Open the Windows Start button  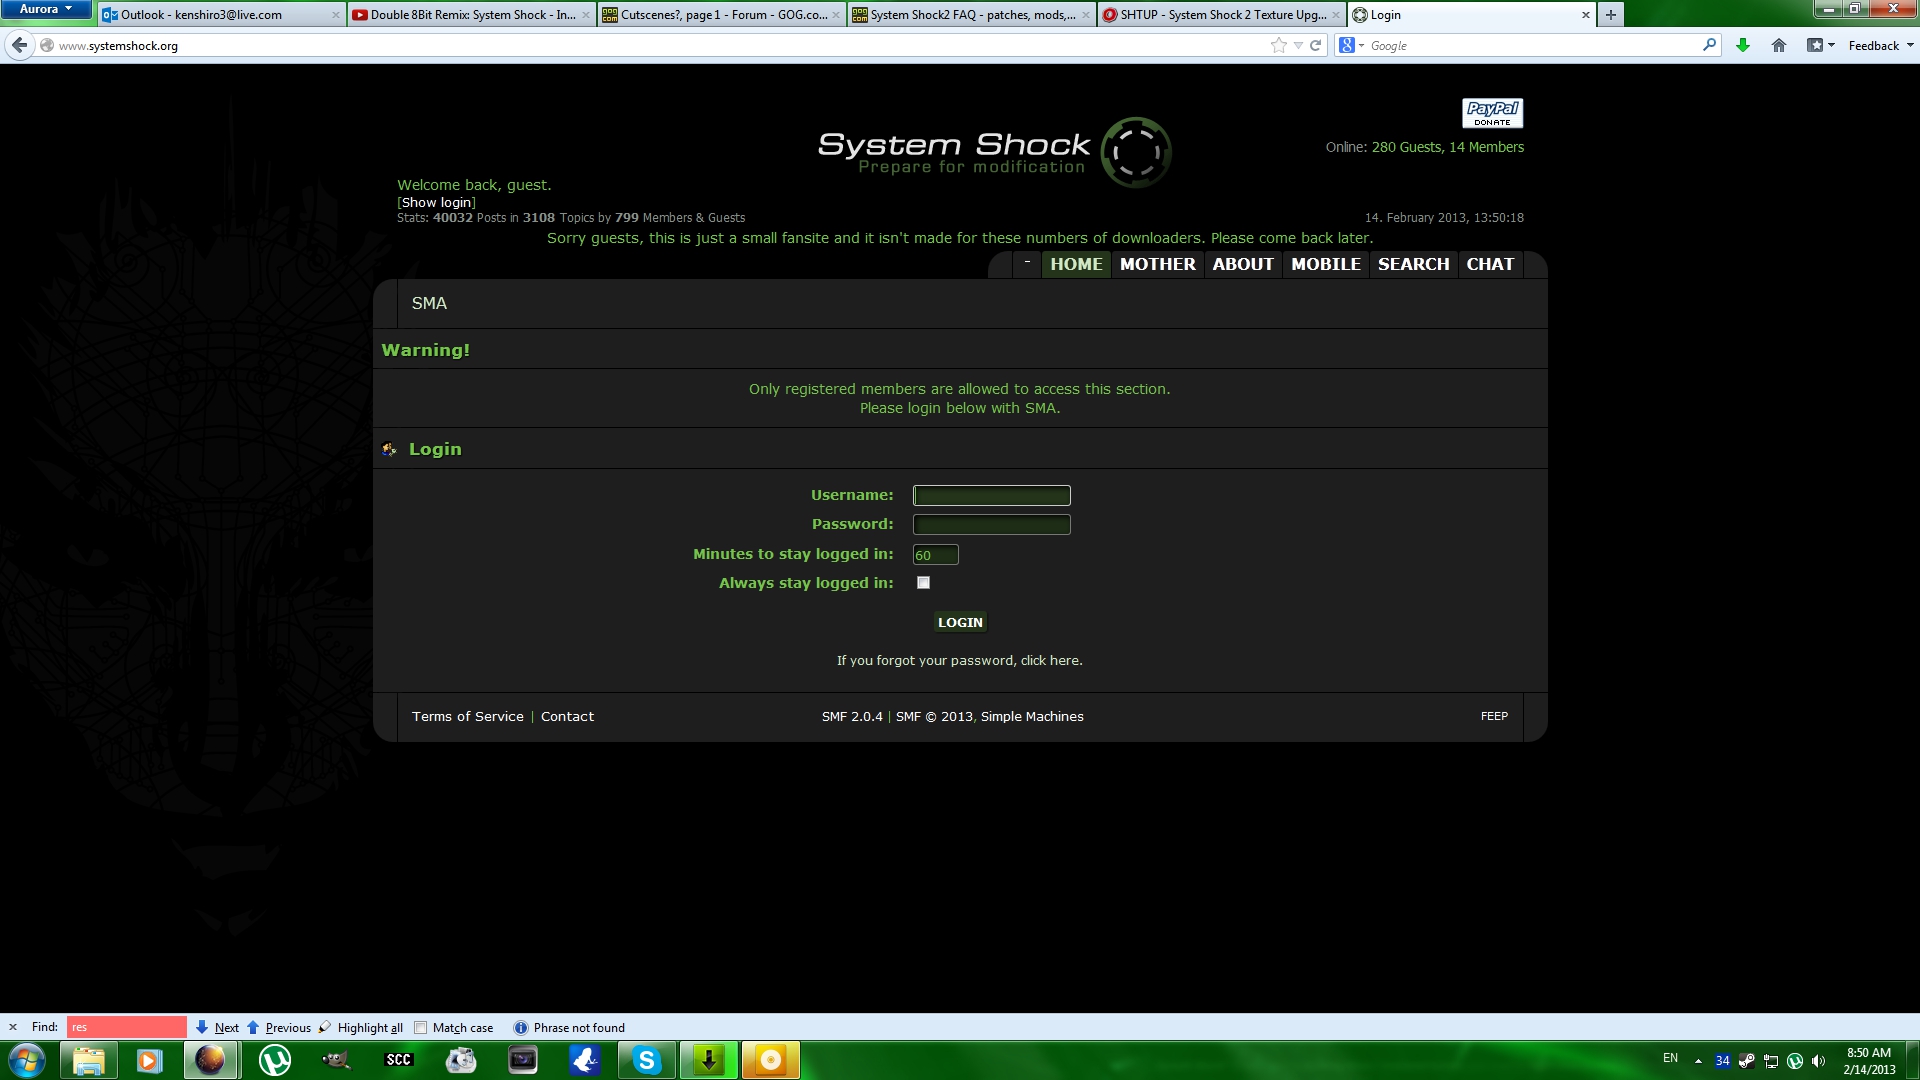27,1060
